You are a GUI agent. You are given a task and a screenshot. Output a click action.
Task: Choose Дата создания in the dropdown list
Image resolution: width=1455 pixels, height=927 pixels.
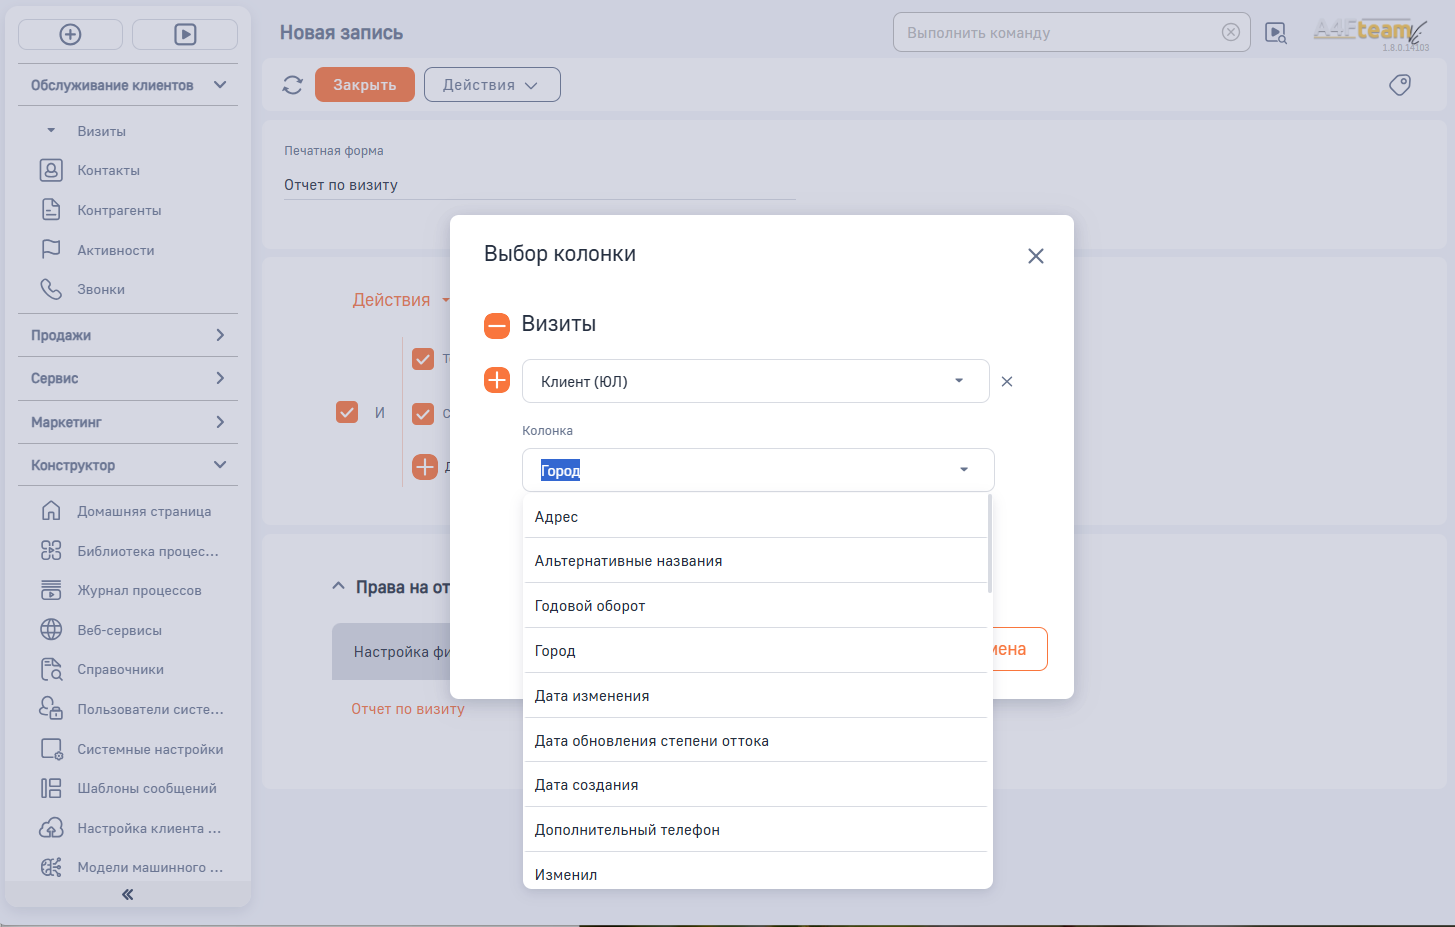point(586,785)
